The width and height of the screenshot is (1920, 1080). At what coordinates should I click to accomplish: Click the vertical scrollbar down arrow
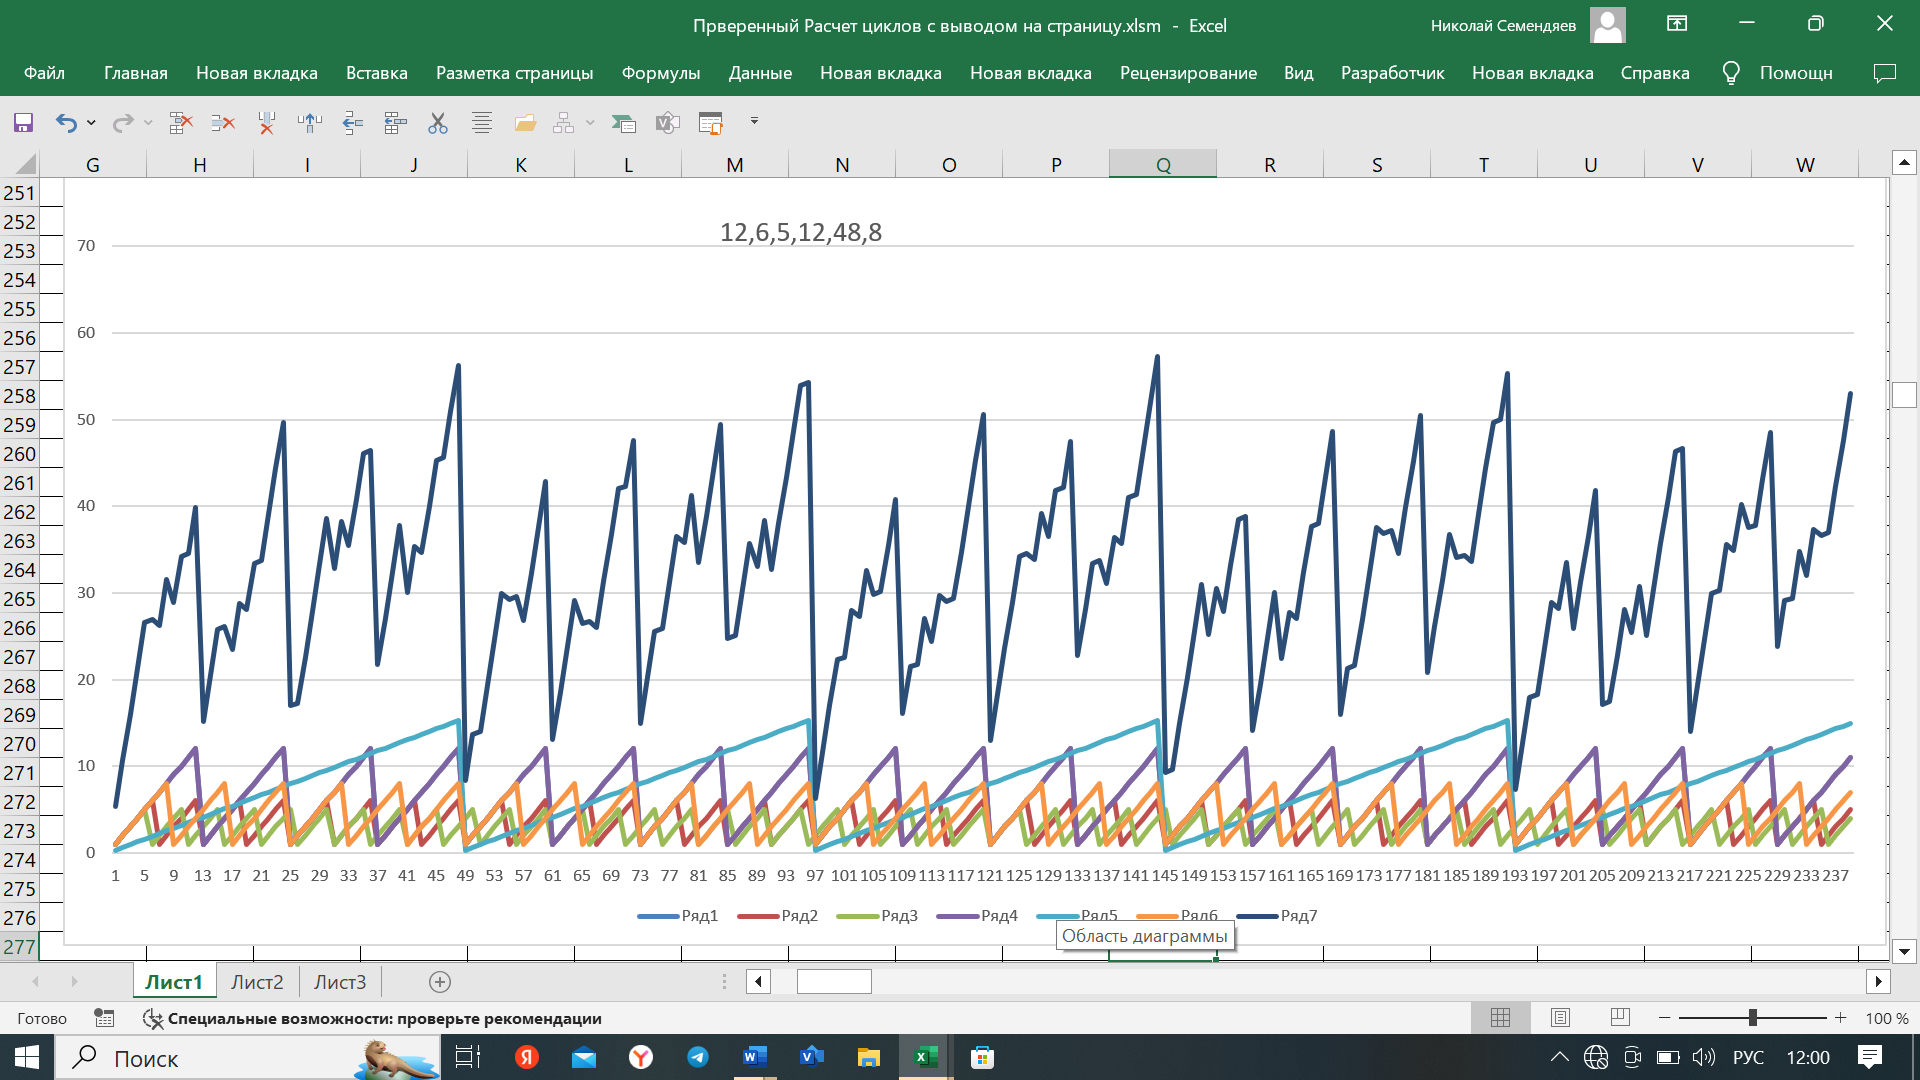click(x=1904, y=952)
